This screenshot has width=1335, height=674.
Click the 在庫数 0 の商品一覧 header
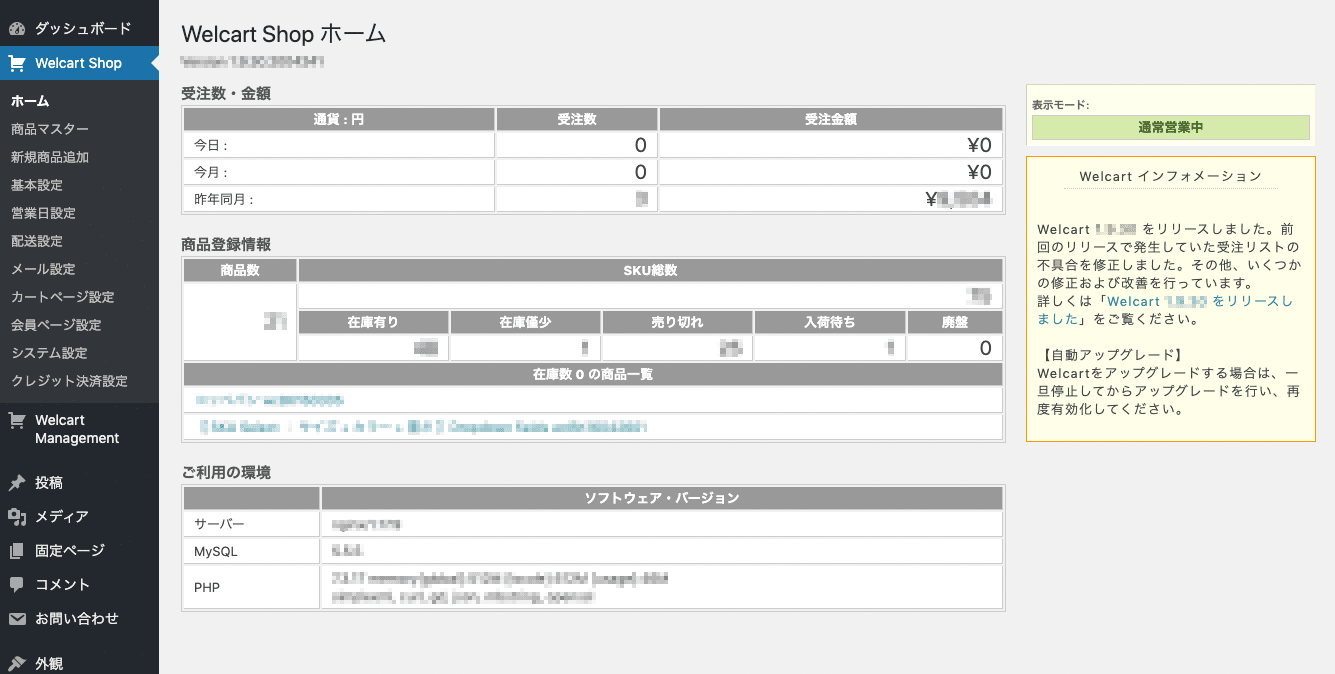coord(593,374)
